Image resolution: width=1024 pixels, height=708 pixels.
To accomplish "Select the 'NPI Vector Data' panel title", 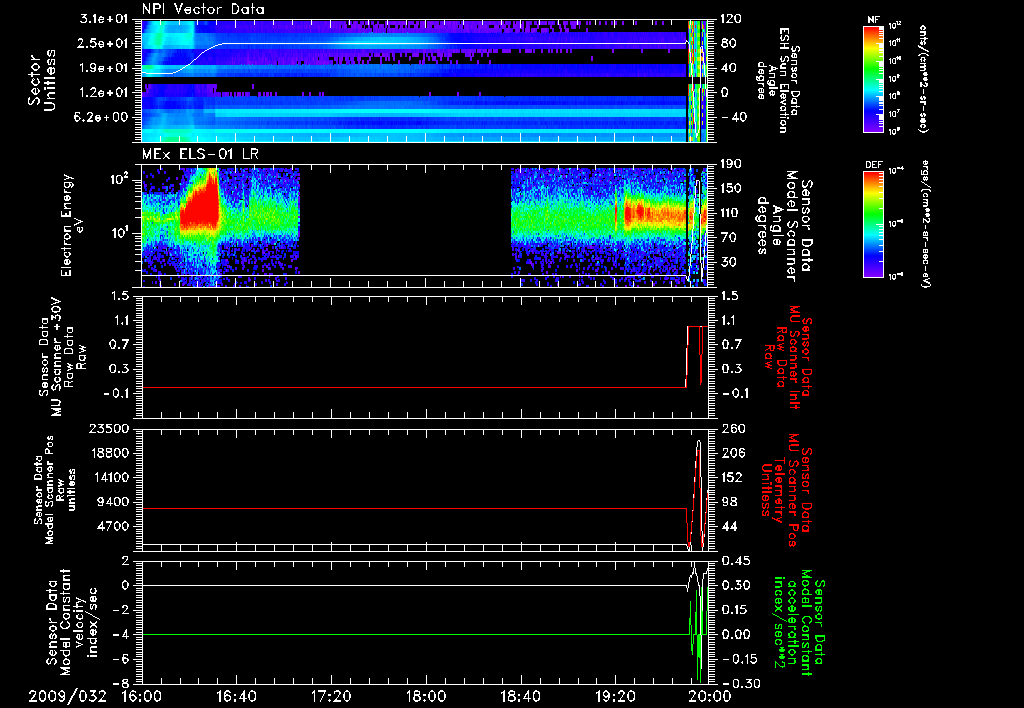I will click(x=203, y=9).
